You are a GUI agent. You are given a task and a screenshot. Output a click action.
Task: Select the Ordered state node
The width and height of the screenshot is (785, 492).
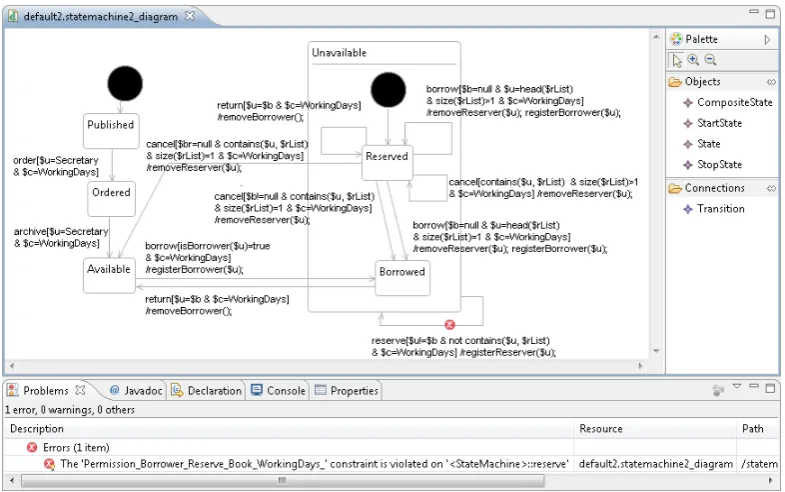point(111,199)
